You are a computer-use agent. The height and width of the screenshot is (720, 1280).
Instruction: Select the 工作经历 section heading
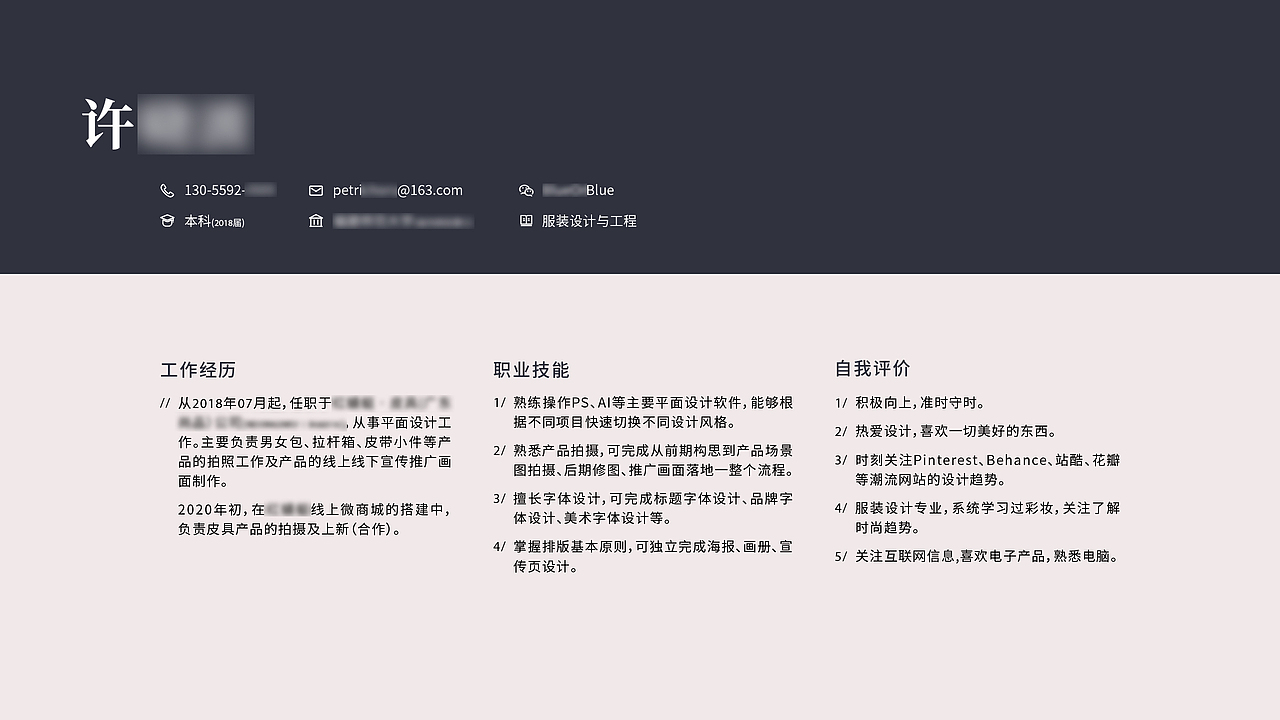click(199, 369)
